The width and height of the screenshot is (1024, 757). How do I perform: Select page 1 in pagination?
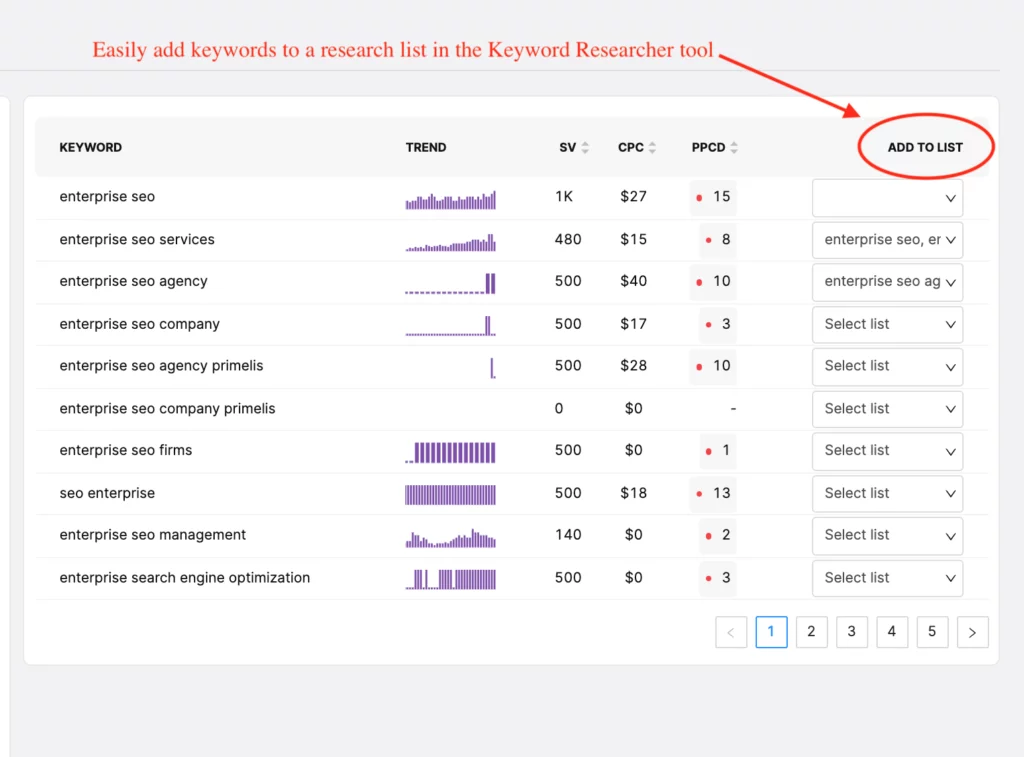pyautogui.click(x=771, y=632)
